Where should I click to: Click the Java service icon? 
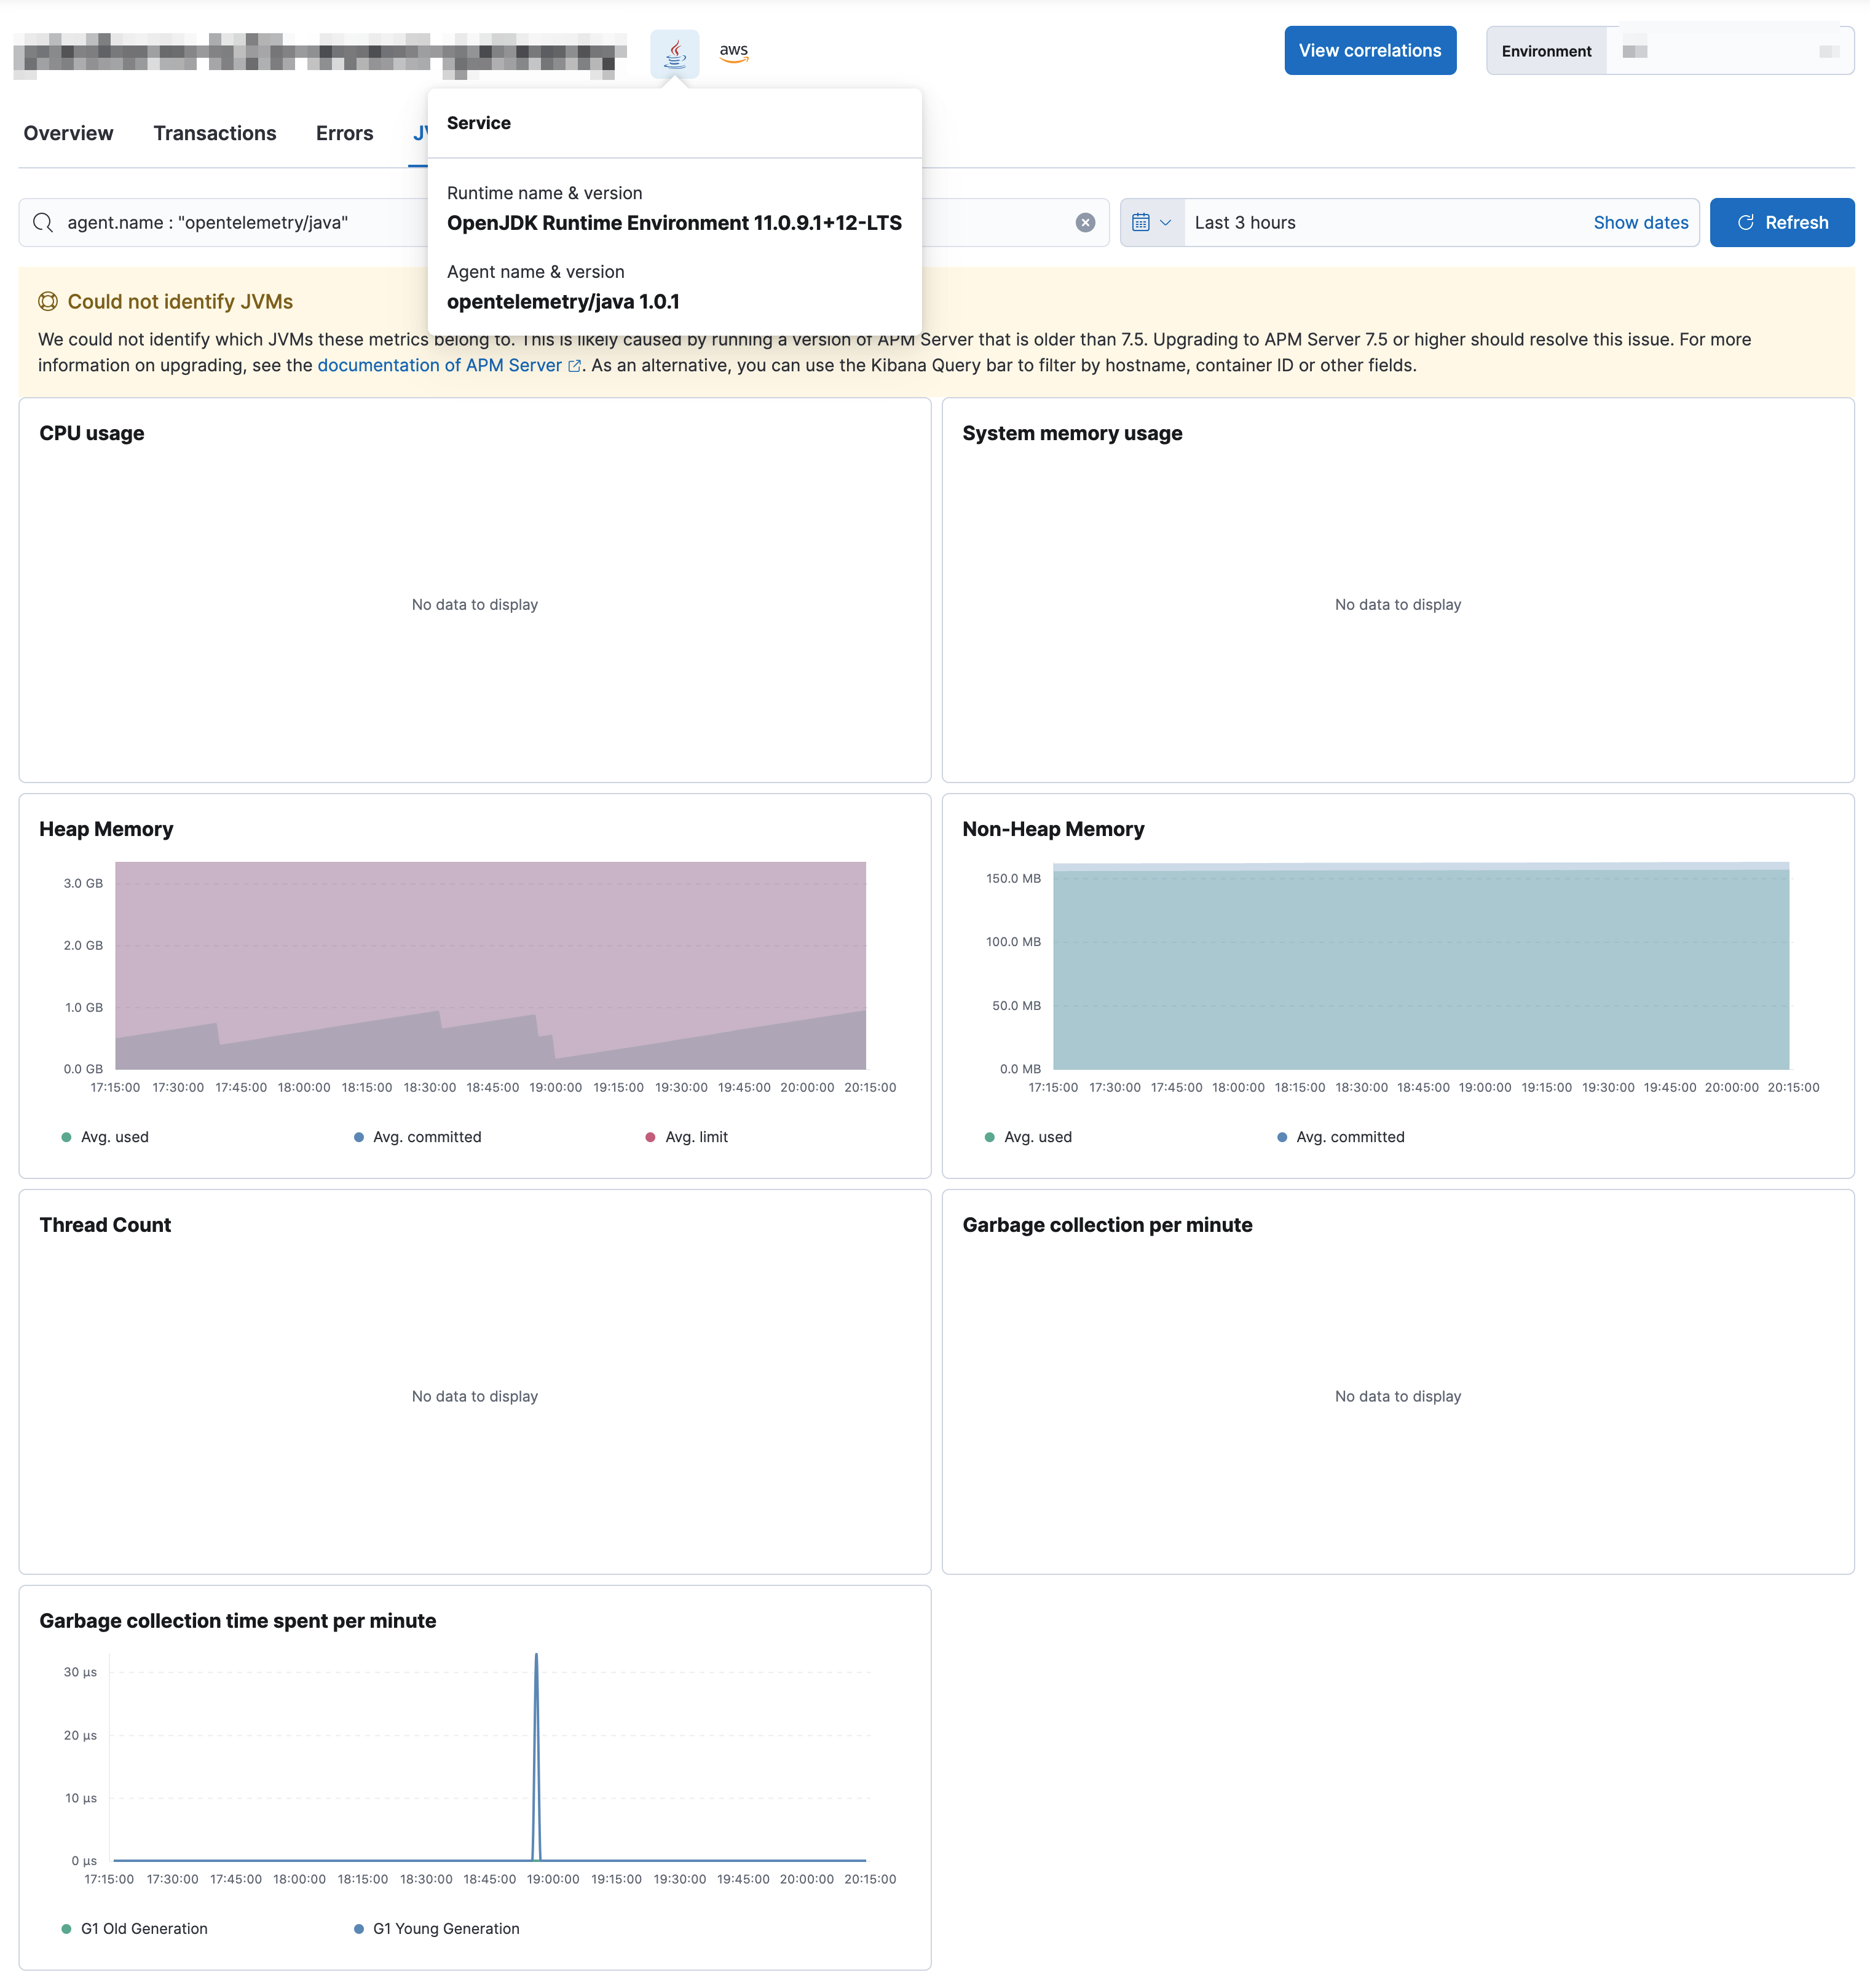[674, 52]
